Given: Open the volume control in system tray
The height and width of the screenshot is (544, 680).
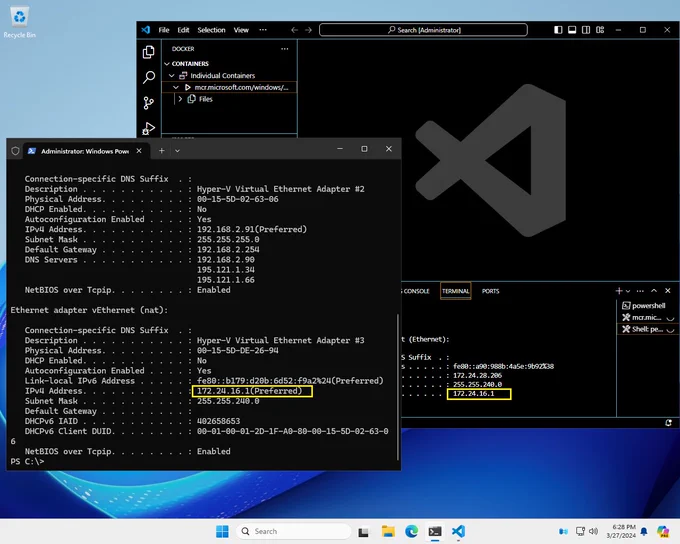Looking at the screenshot, I should pos(594,531).
